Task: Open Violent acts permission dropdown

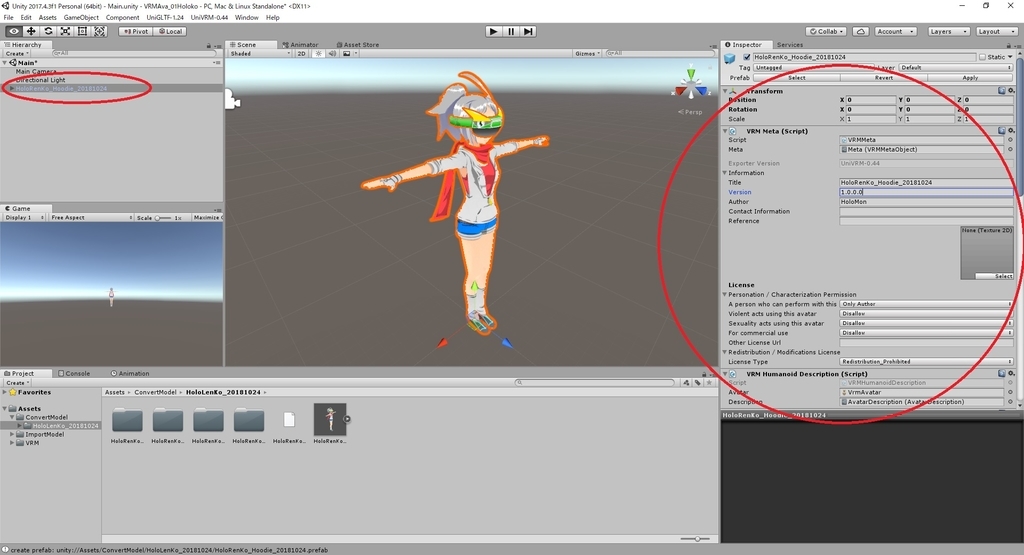Action: 926,314
